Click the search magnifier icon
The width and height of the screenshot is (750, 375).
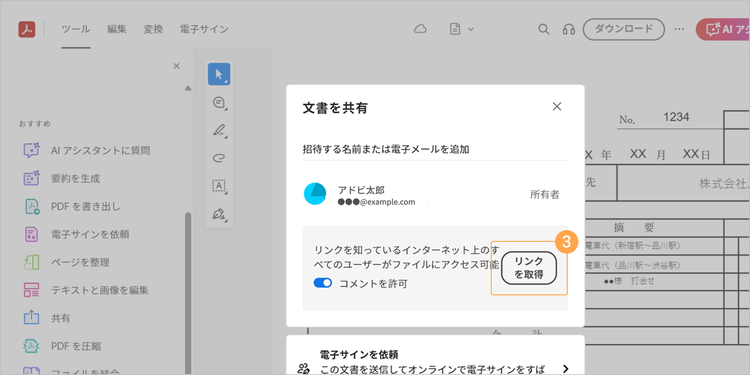tap(543, 29)
